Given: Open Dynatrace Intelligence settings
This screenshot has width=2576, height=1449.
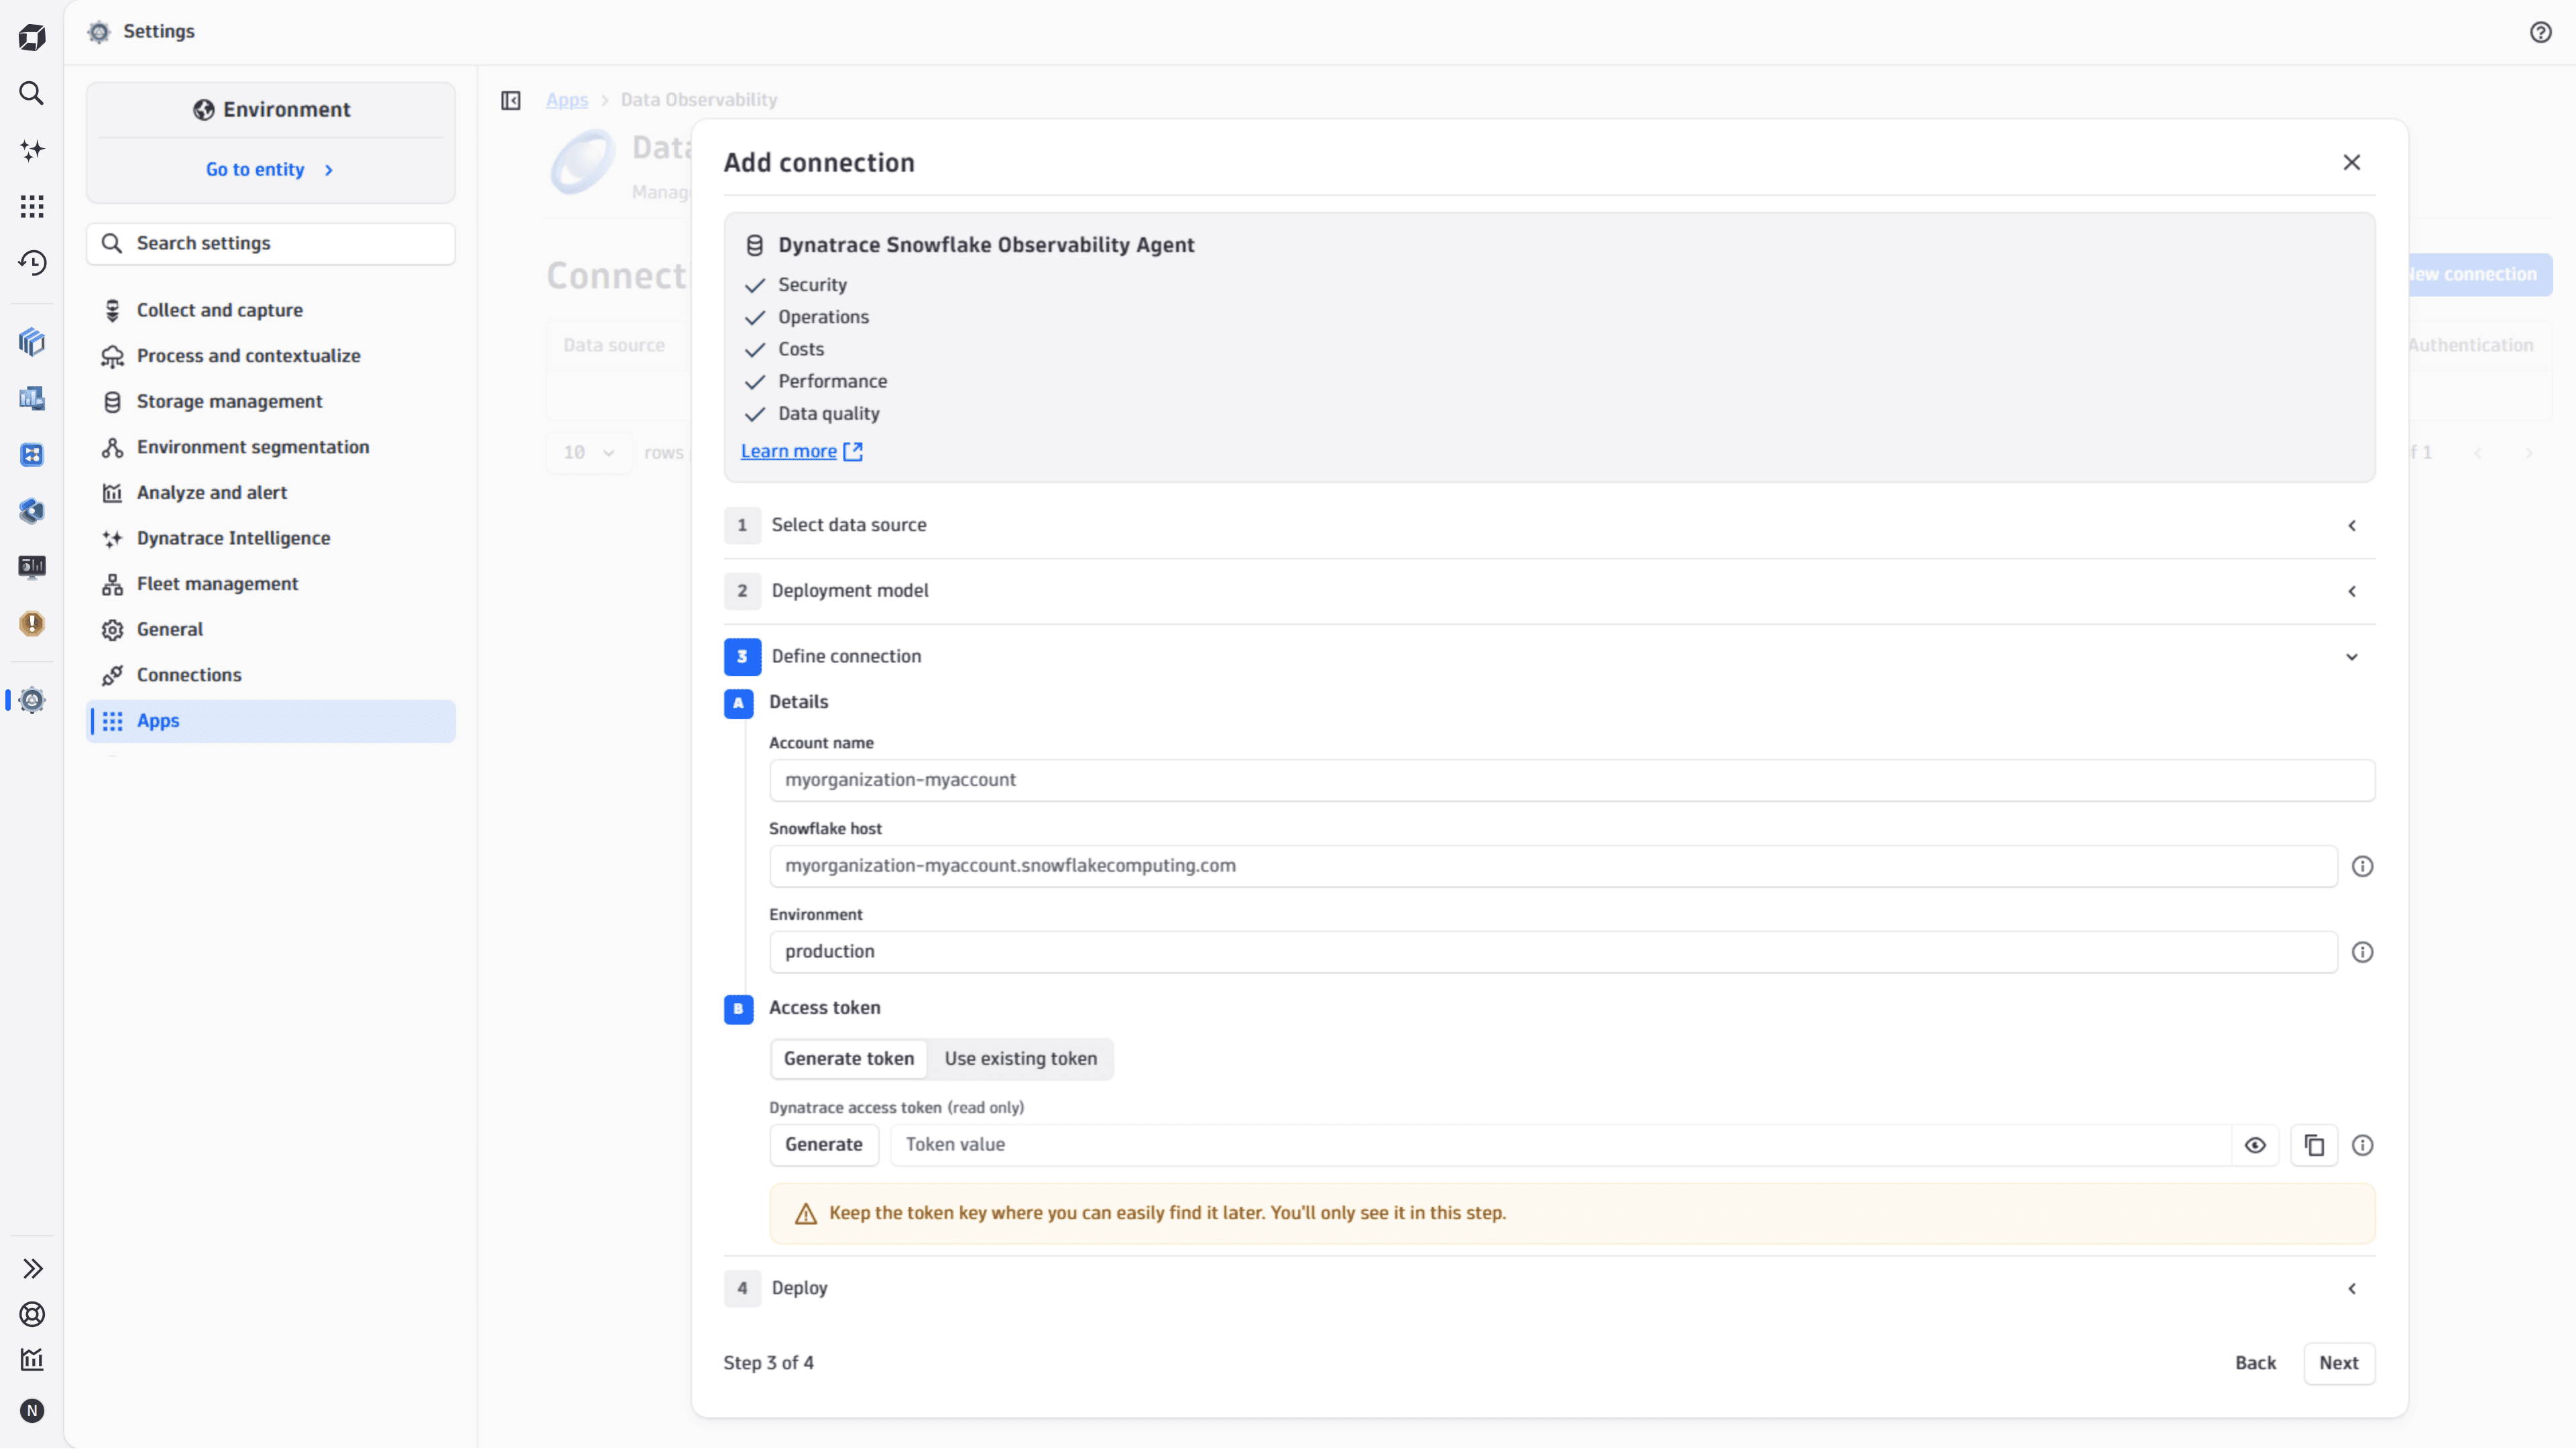Looking at the screenshot, I should (271, 538).
